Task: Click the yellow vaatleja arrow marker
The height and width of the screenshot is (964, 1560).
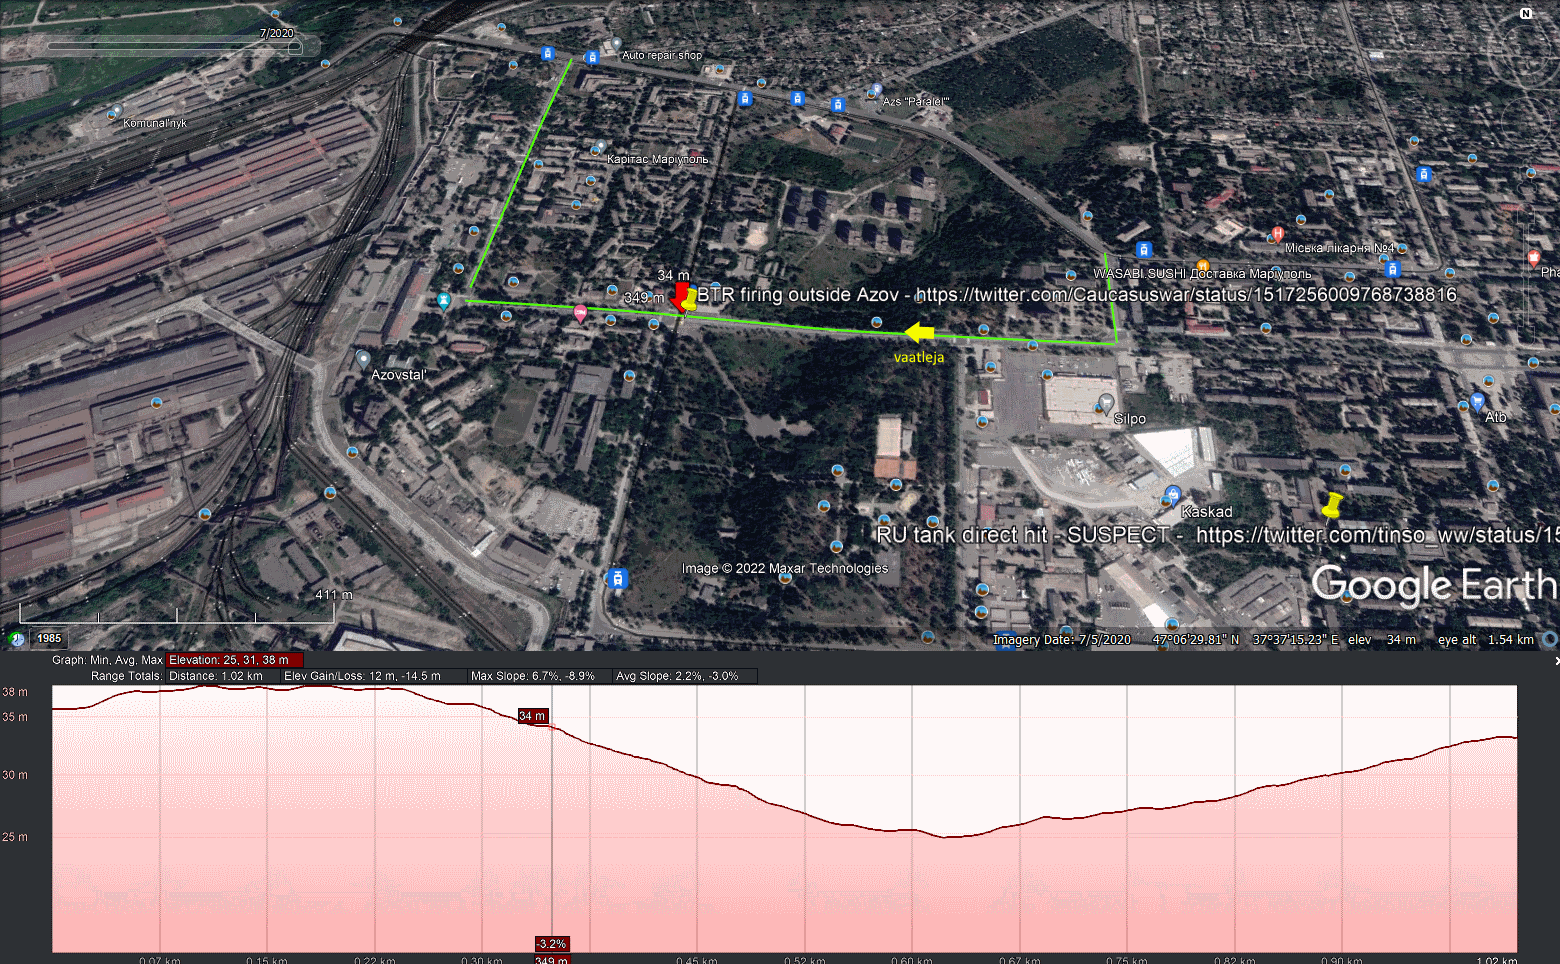Action: click(919, 333)
